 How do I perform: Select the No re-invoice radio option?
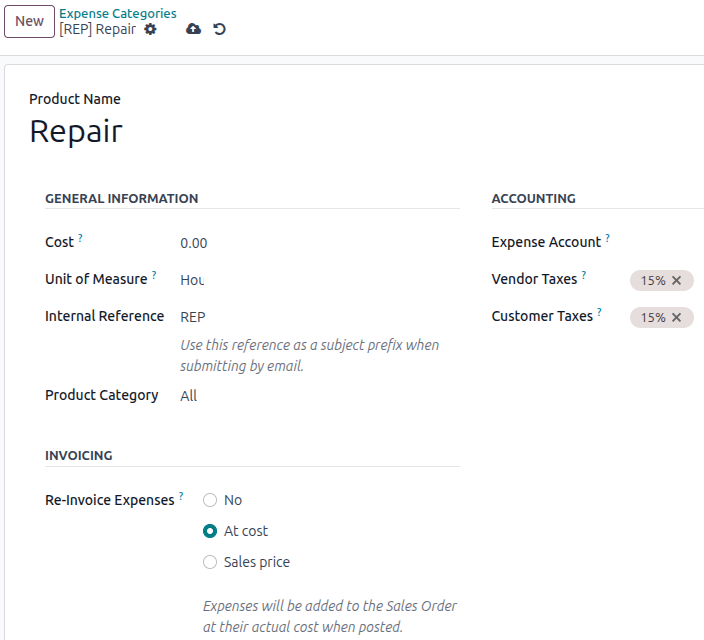(210, 500)
